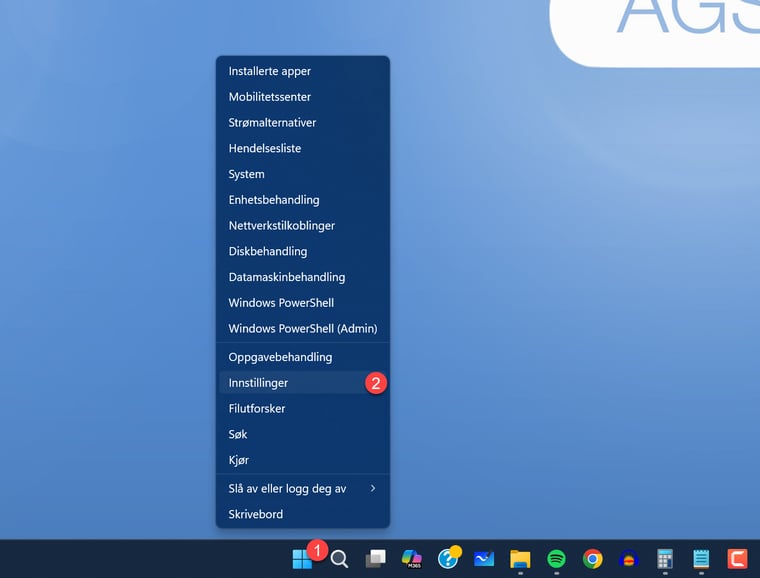This screenshot has height=578, width=760.
Task: Open Task View in the taskbar
Action: click(376, 559)
